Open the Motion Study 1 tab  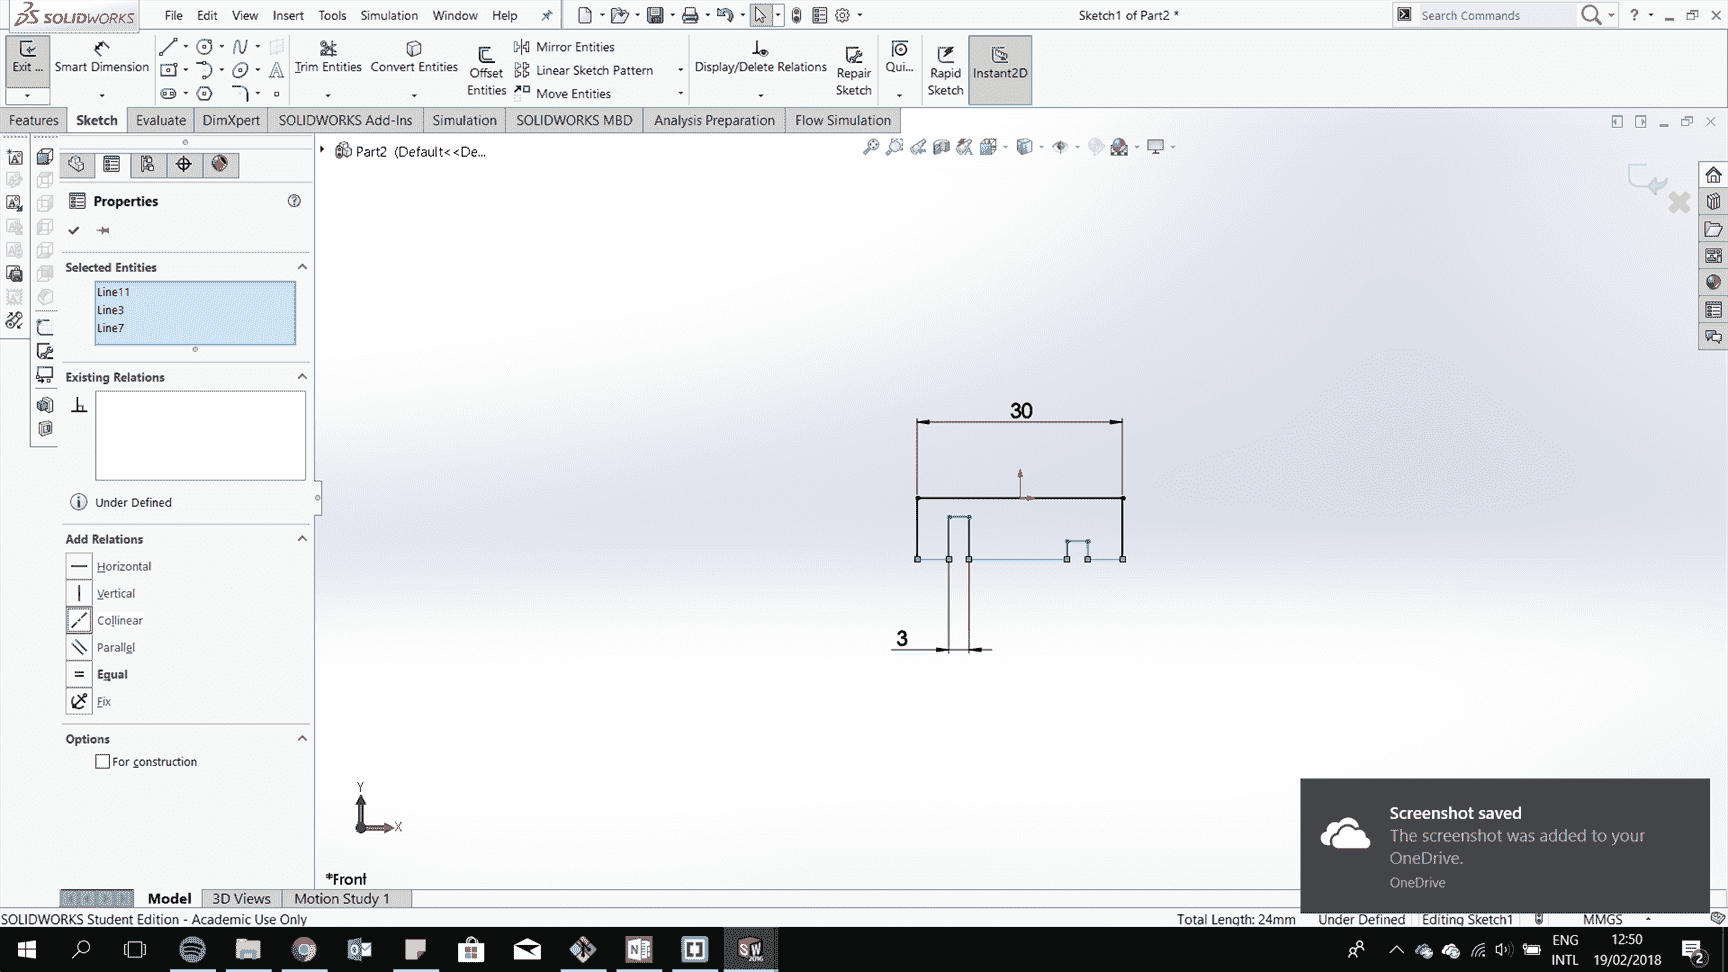coord(341,898)
